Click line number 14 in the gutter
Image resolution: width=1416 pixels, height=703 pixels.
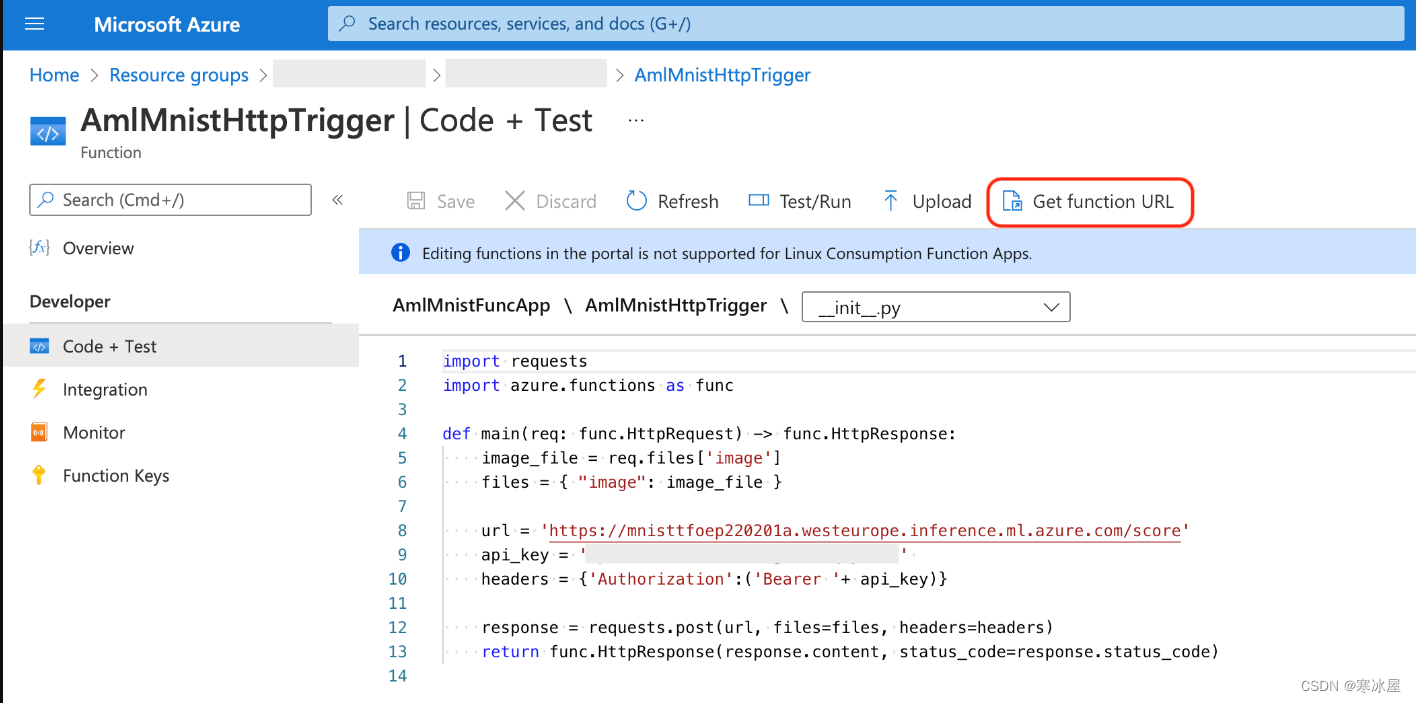click(x=398, y=676)
